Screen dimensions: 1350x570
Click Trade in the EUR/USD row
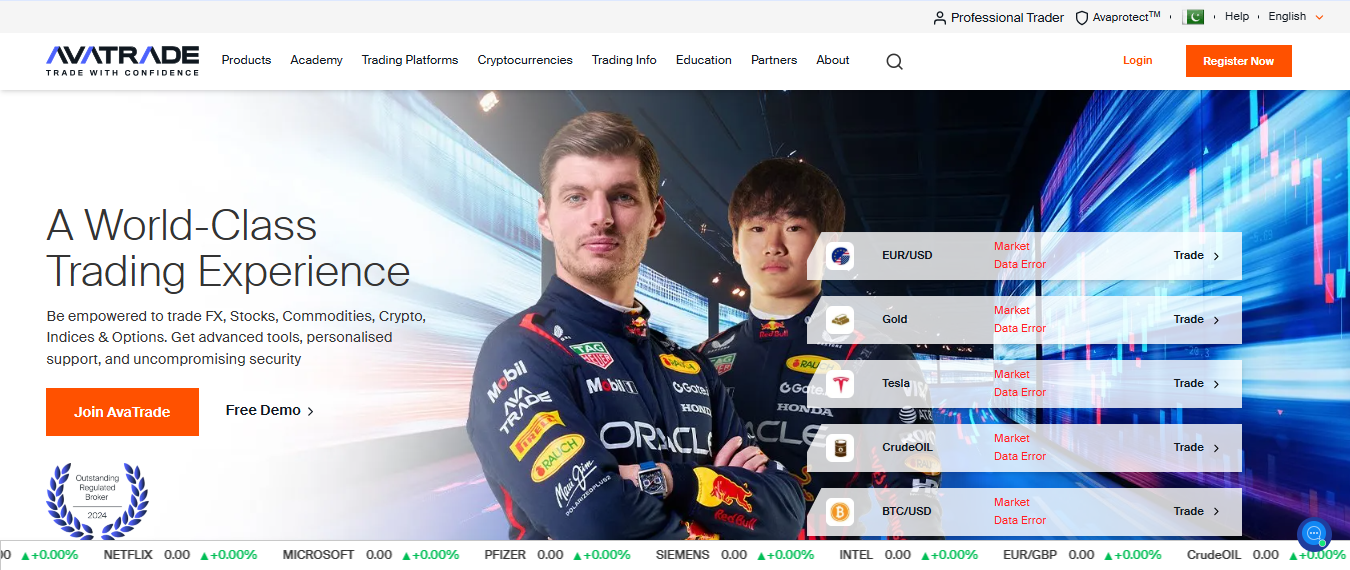[x=1188, y=256]
